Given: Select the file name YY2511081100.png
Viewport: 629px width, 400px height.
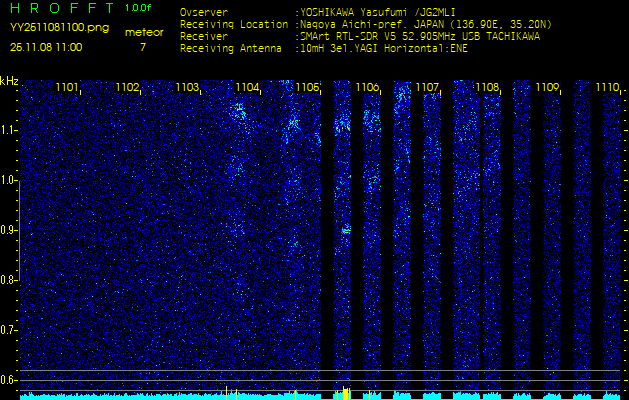Looking at the screenshot, I should coord(59,28).
